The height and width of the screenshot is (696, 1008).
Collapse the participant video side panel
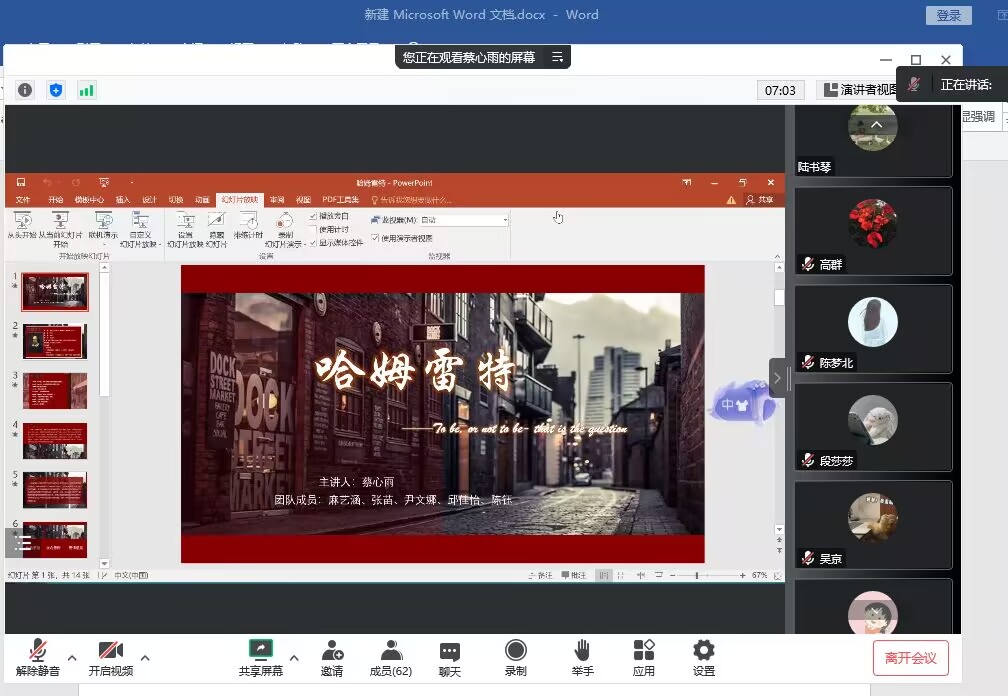(x=777, y=378)
